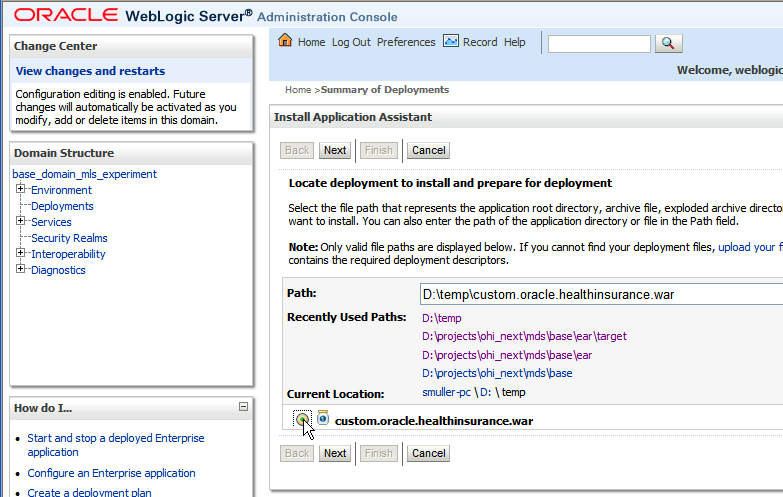Open Preferences from the toolbar
The image size is (783, 497).
(406, 42)
